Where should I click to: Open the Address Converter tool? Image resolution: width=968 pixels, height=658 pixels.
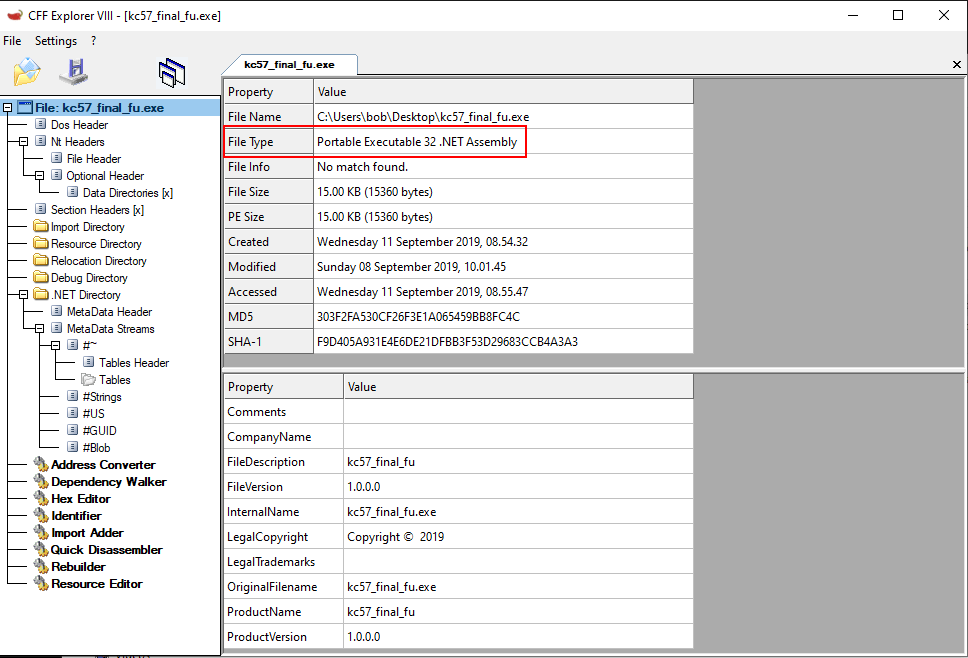pyautogui.click(x=103, y=465)
